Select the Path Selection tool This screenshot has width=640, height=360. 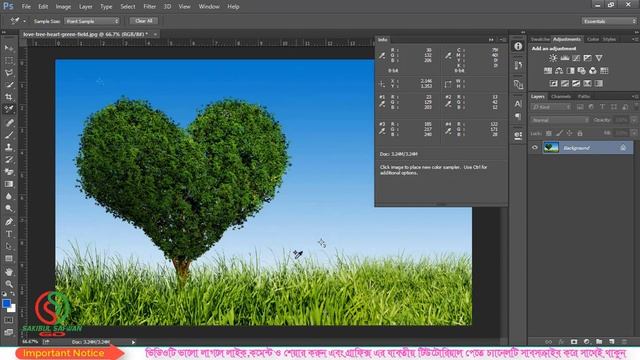coord(9,247)
